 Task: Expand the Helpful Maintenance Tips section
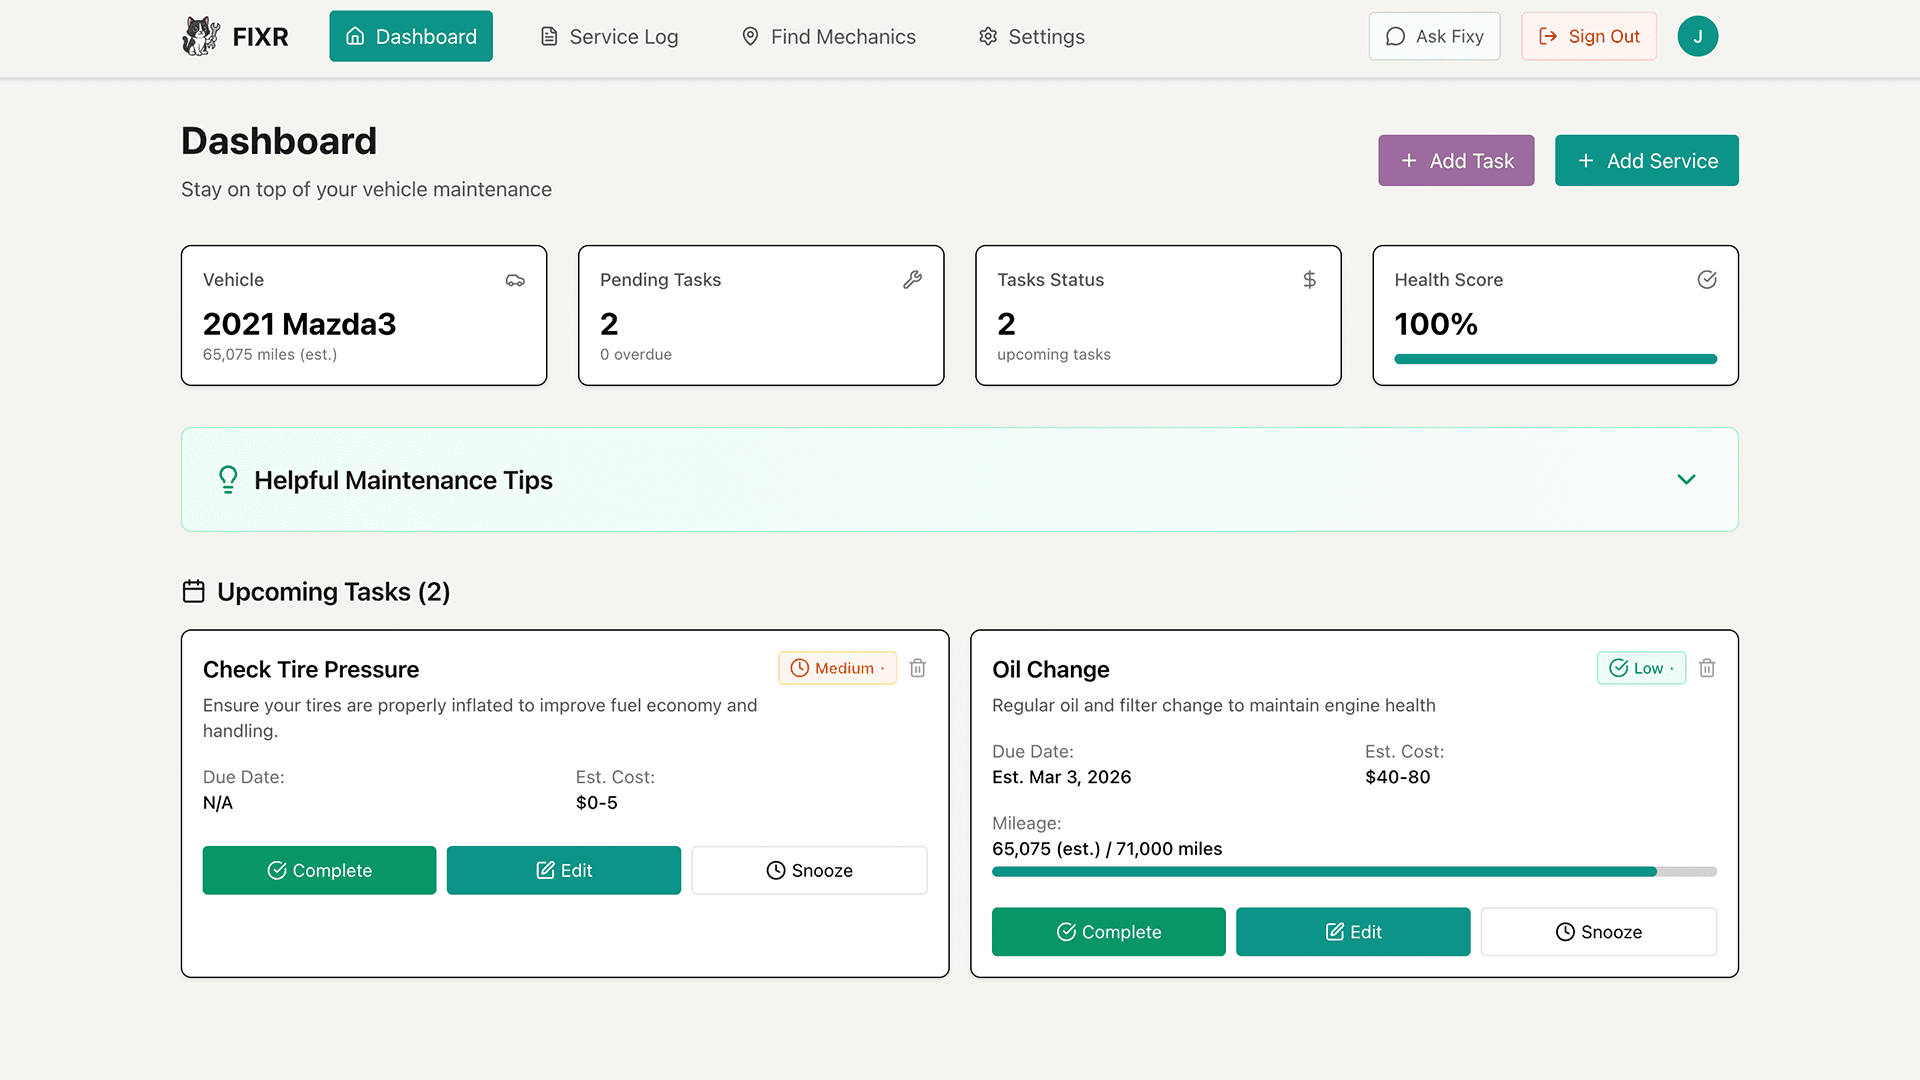click(1687, 479)
